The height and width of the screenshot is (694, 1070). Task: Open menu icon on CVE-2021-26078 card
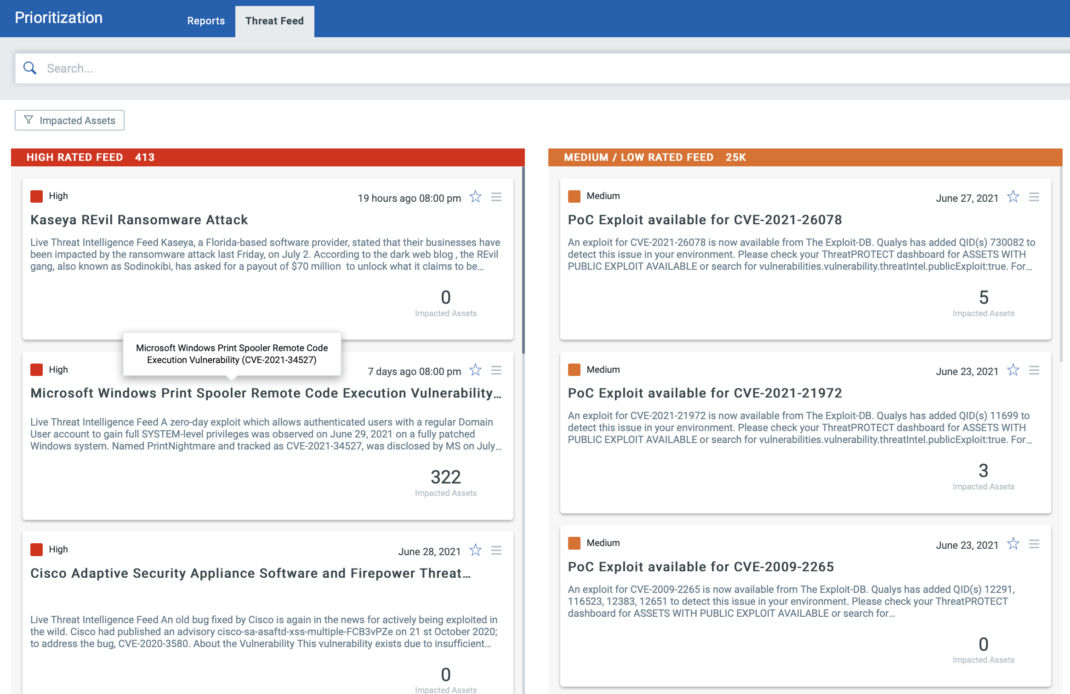point(1035,197)
